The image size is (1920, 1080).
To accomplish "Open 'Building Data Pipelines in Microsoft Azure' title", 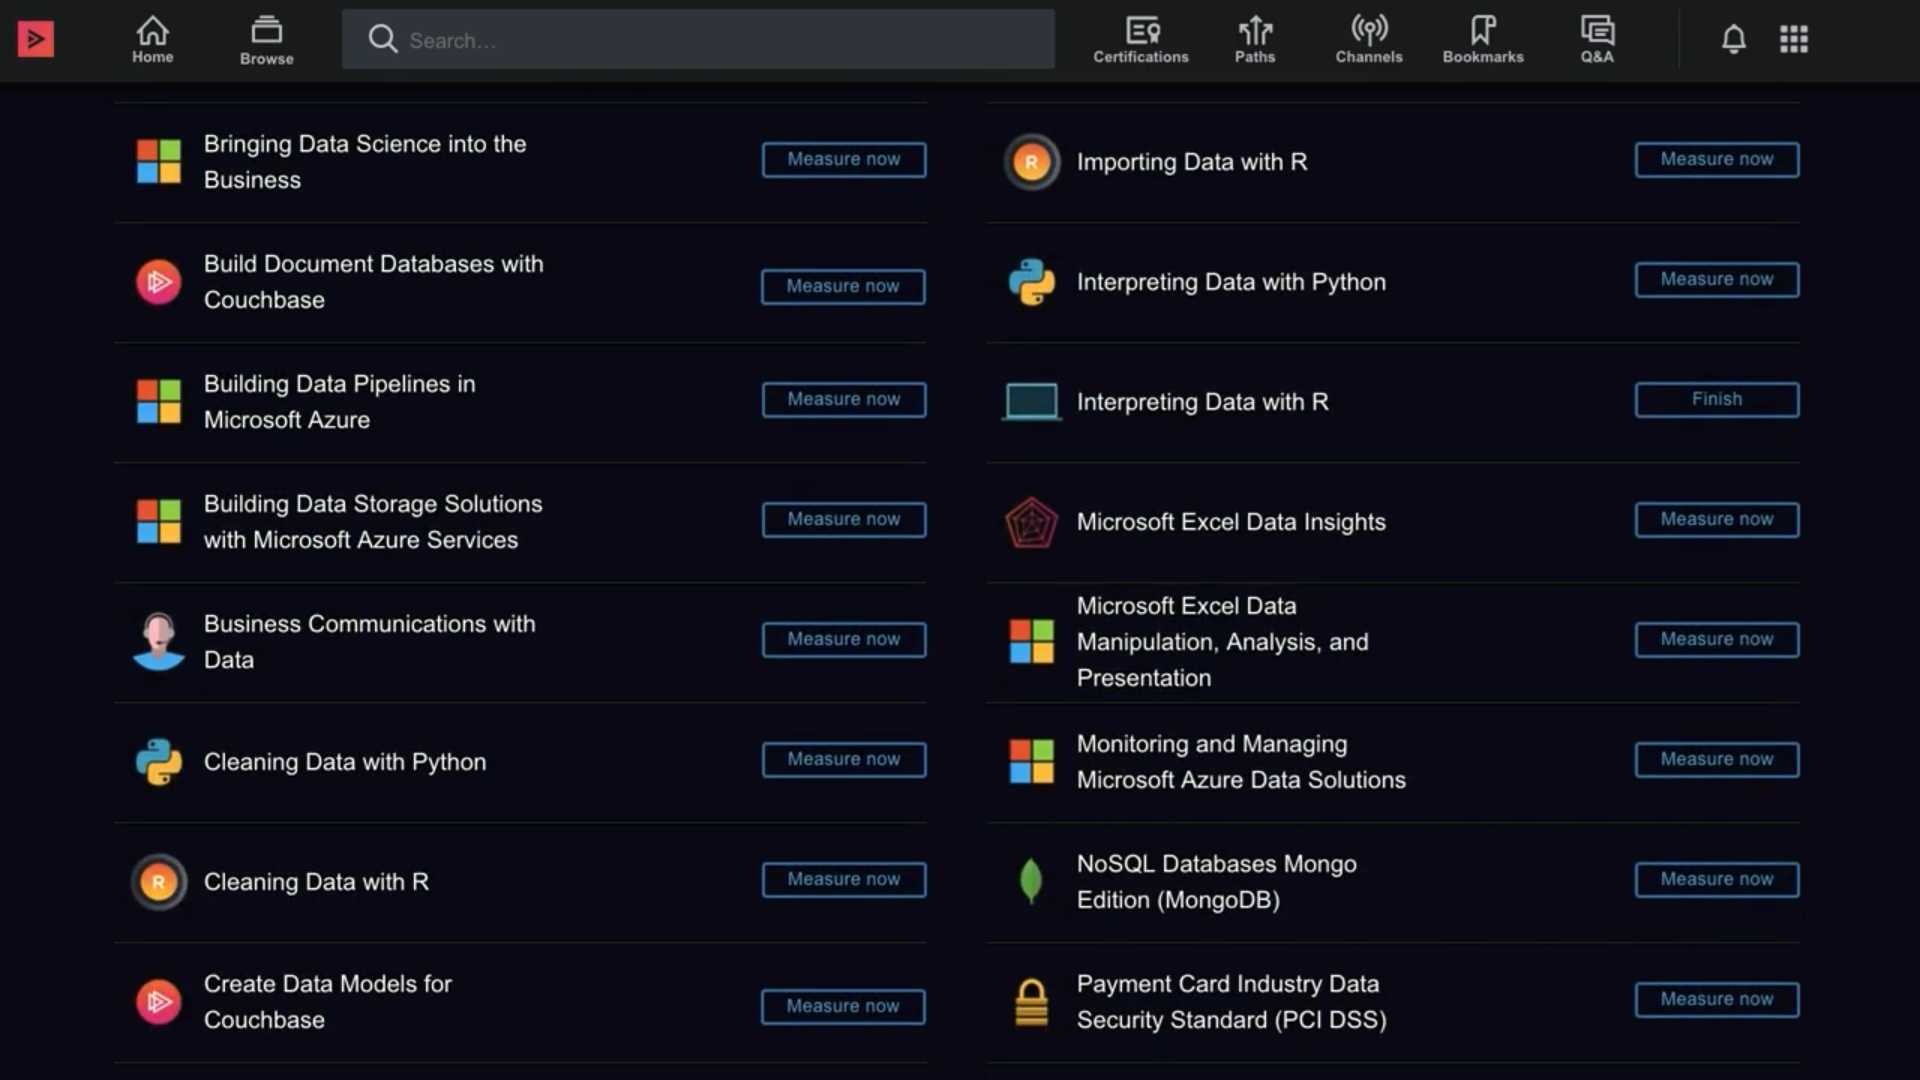I will 340,402.
